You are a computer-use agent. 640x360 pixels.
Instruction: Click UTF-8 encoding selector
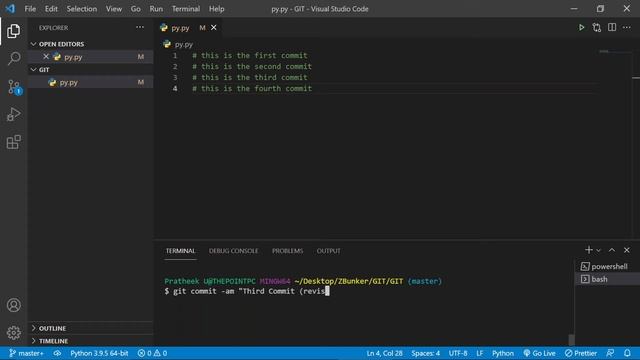click(458, 353)
